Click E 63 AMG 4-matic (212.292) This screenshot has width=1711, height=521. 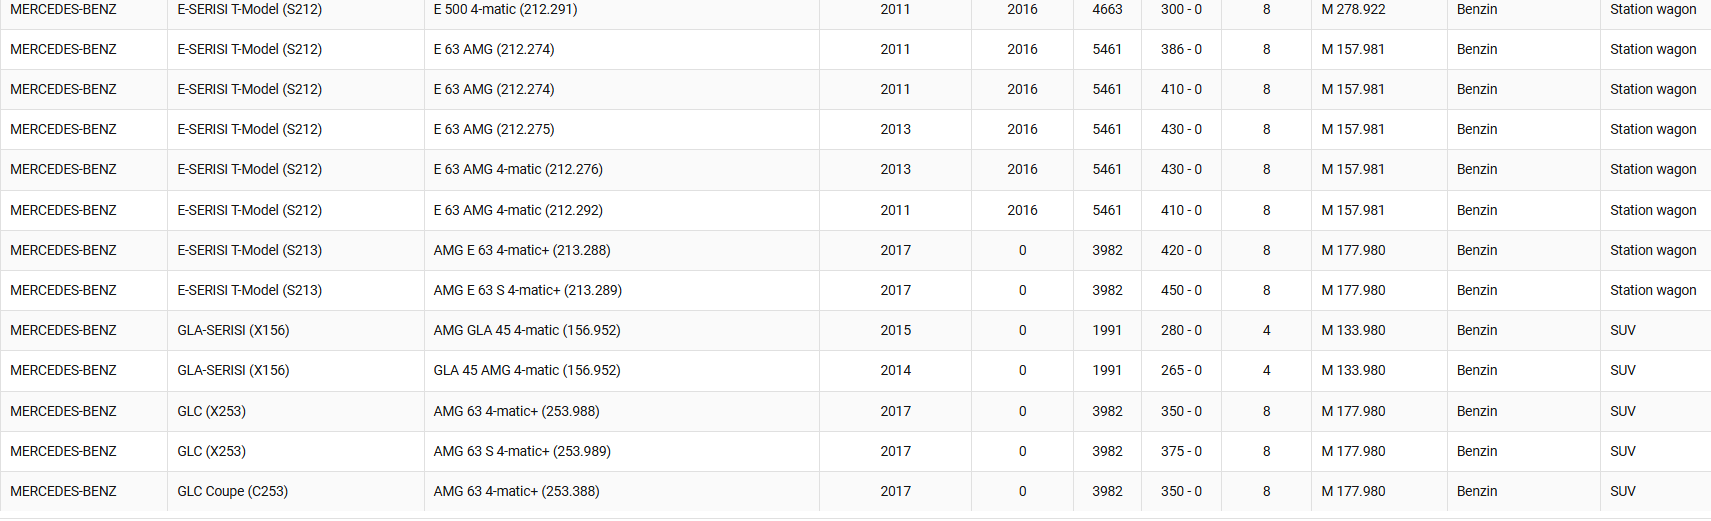(x=518, y=210)
